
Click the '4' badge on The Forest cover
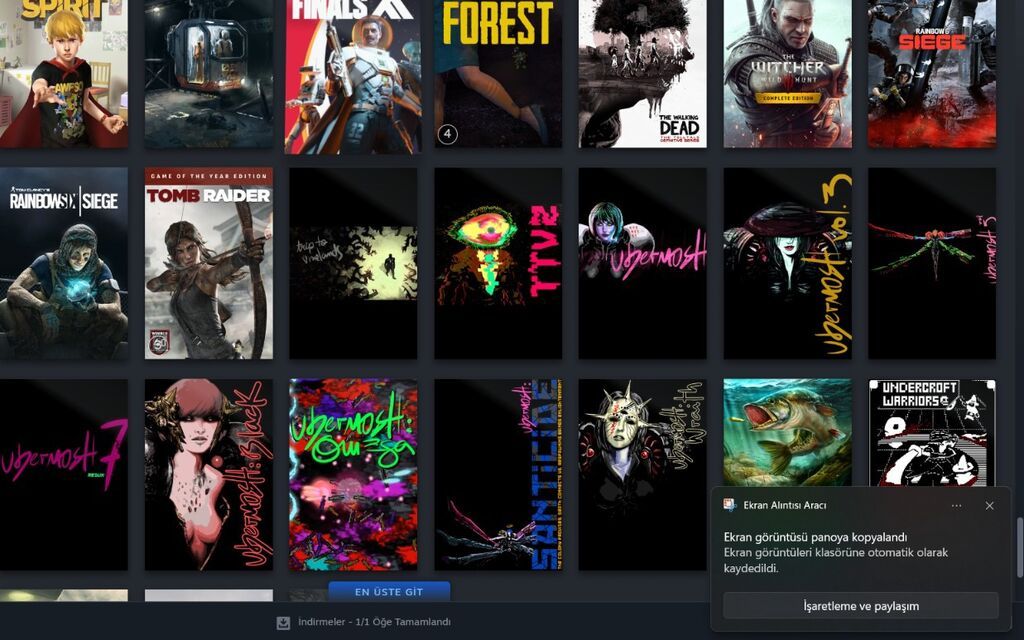(x=447, y=135)
